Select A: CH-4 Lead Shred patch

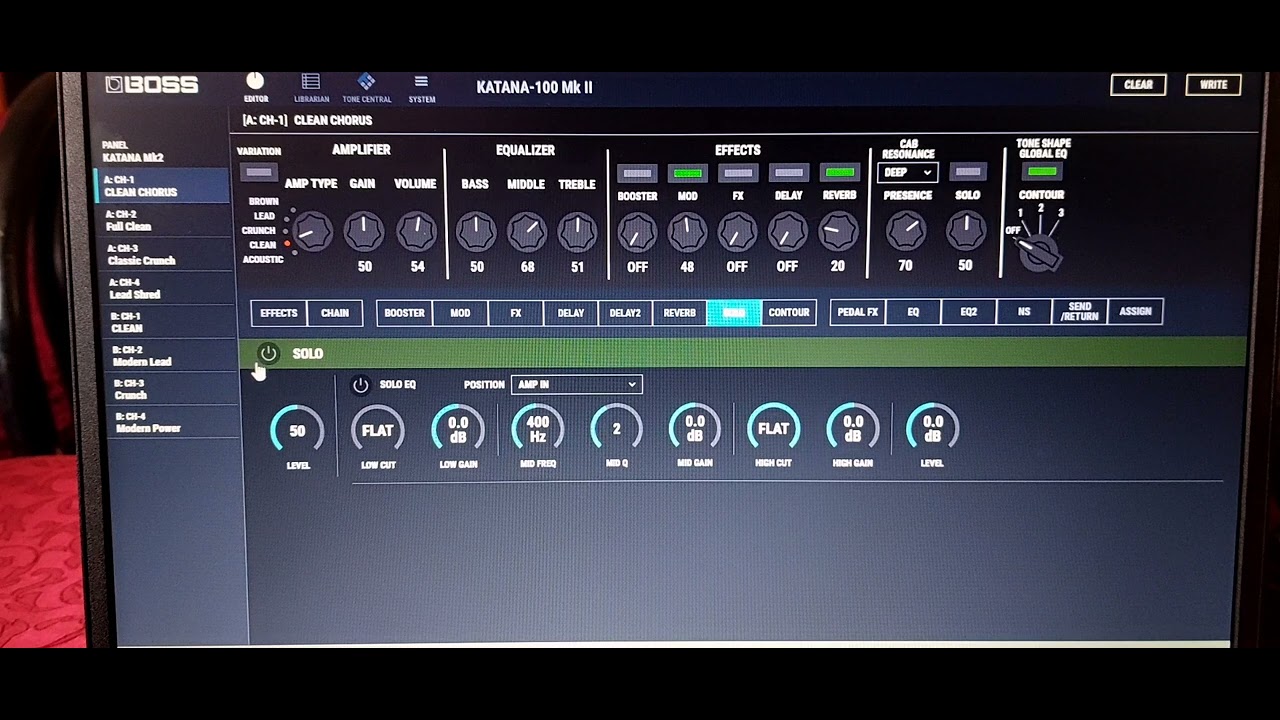click(x=166, y=288)
